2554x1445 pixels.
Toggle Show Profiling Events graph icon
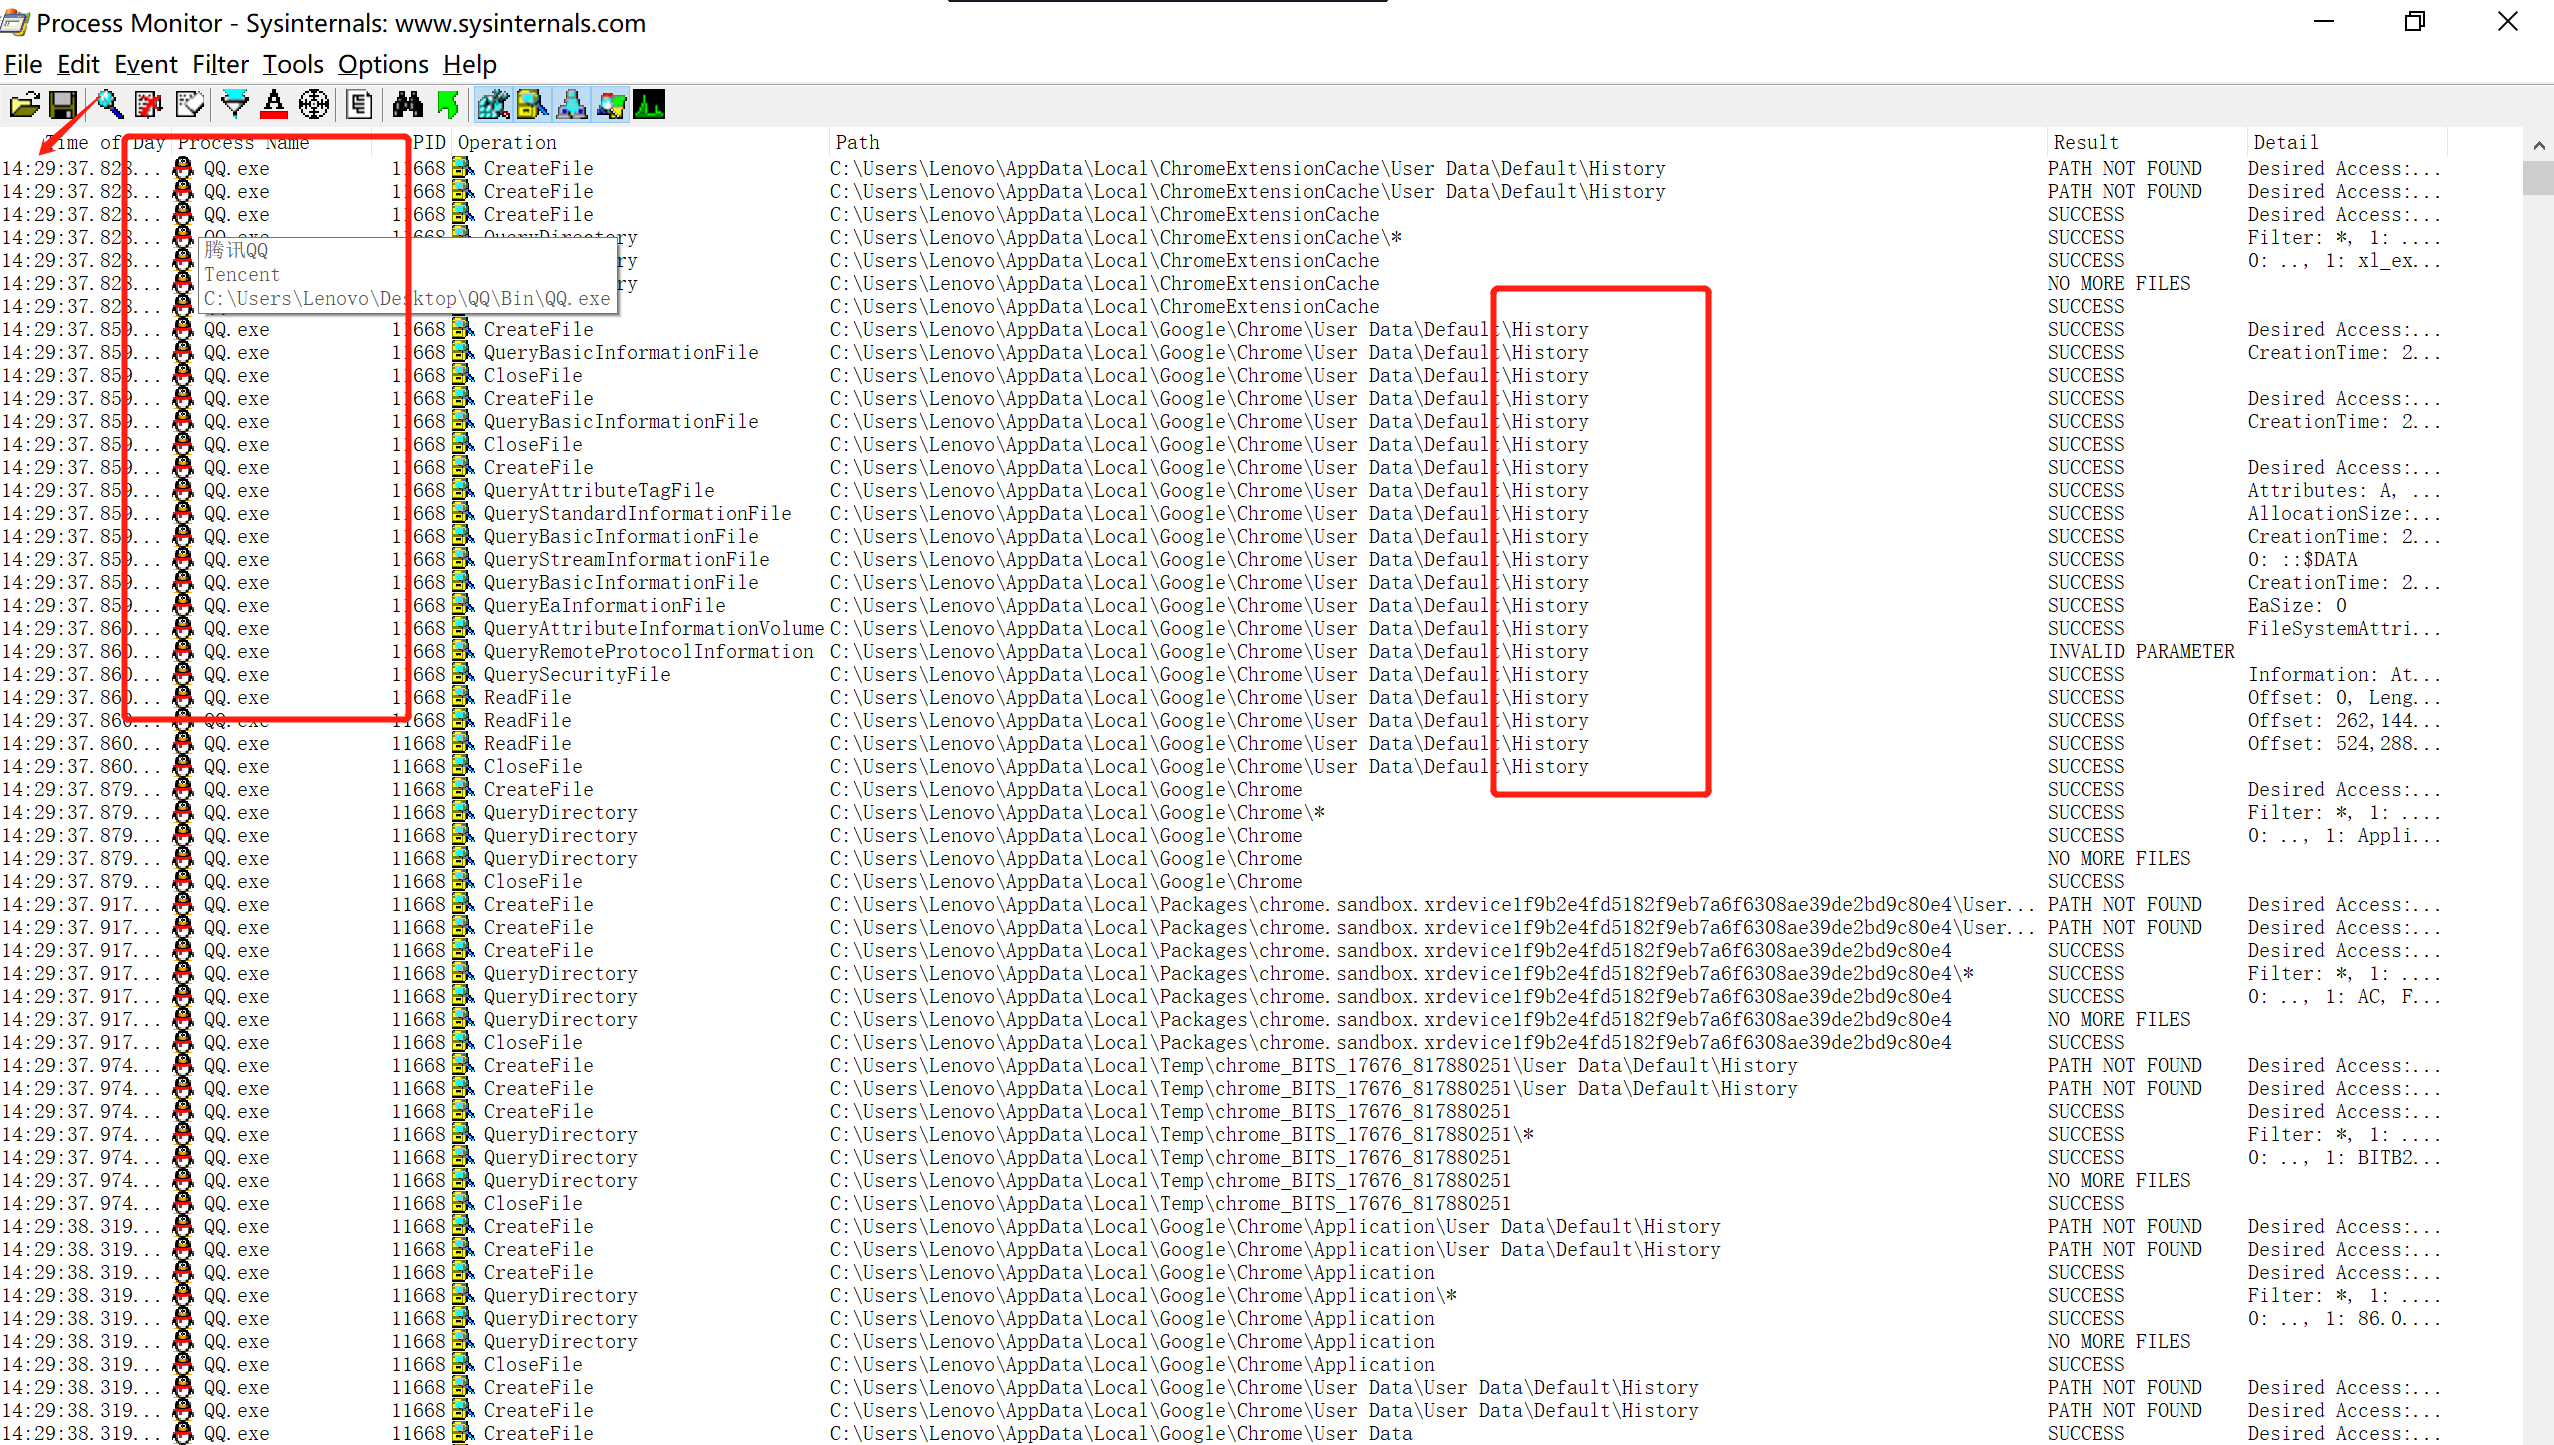tap(649, 104)
